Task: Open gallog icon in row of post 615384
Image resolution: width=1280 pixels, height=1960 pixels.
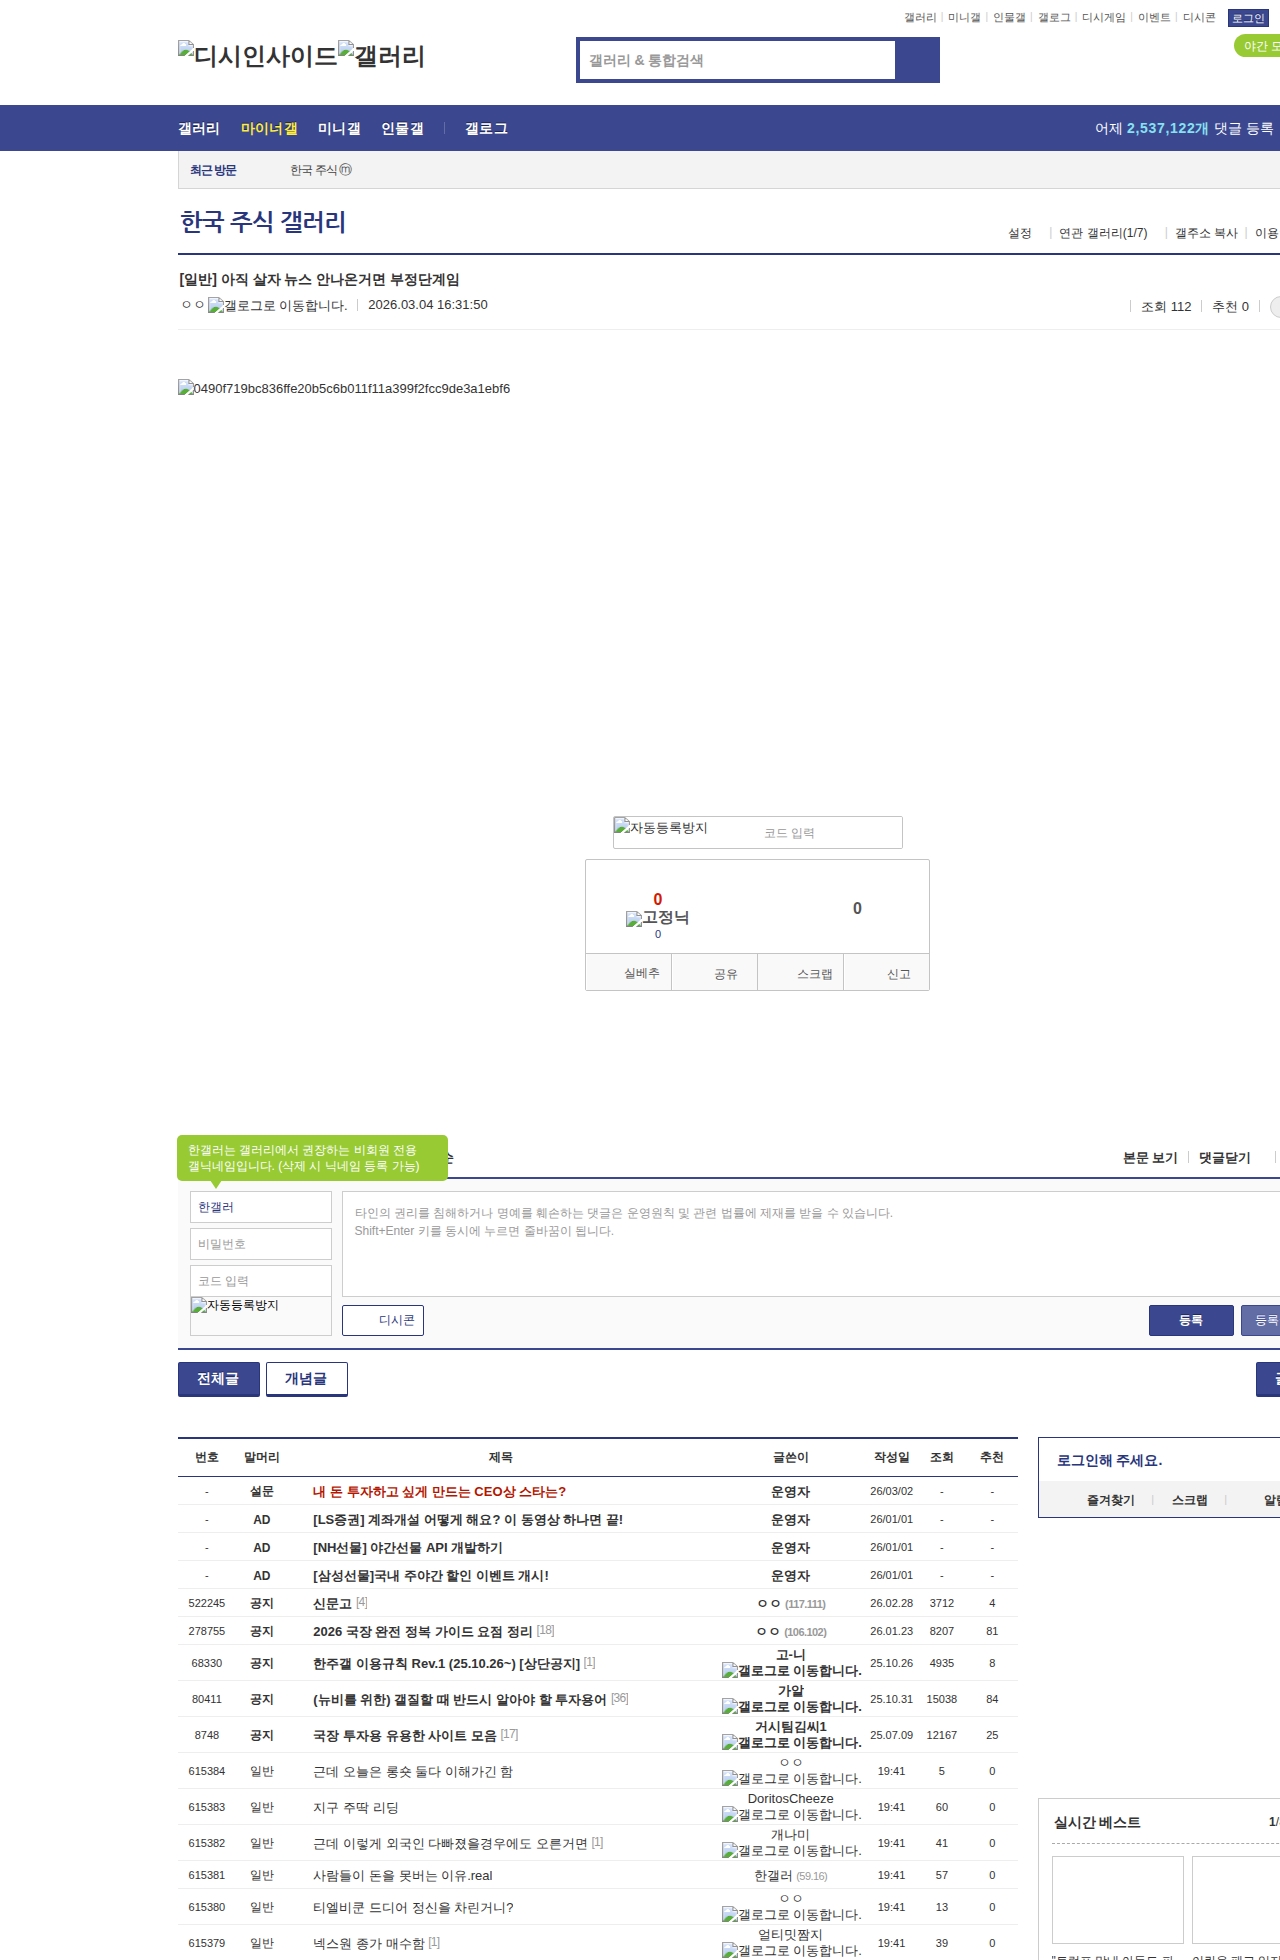Action: coord(792,1779)
